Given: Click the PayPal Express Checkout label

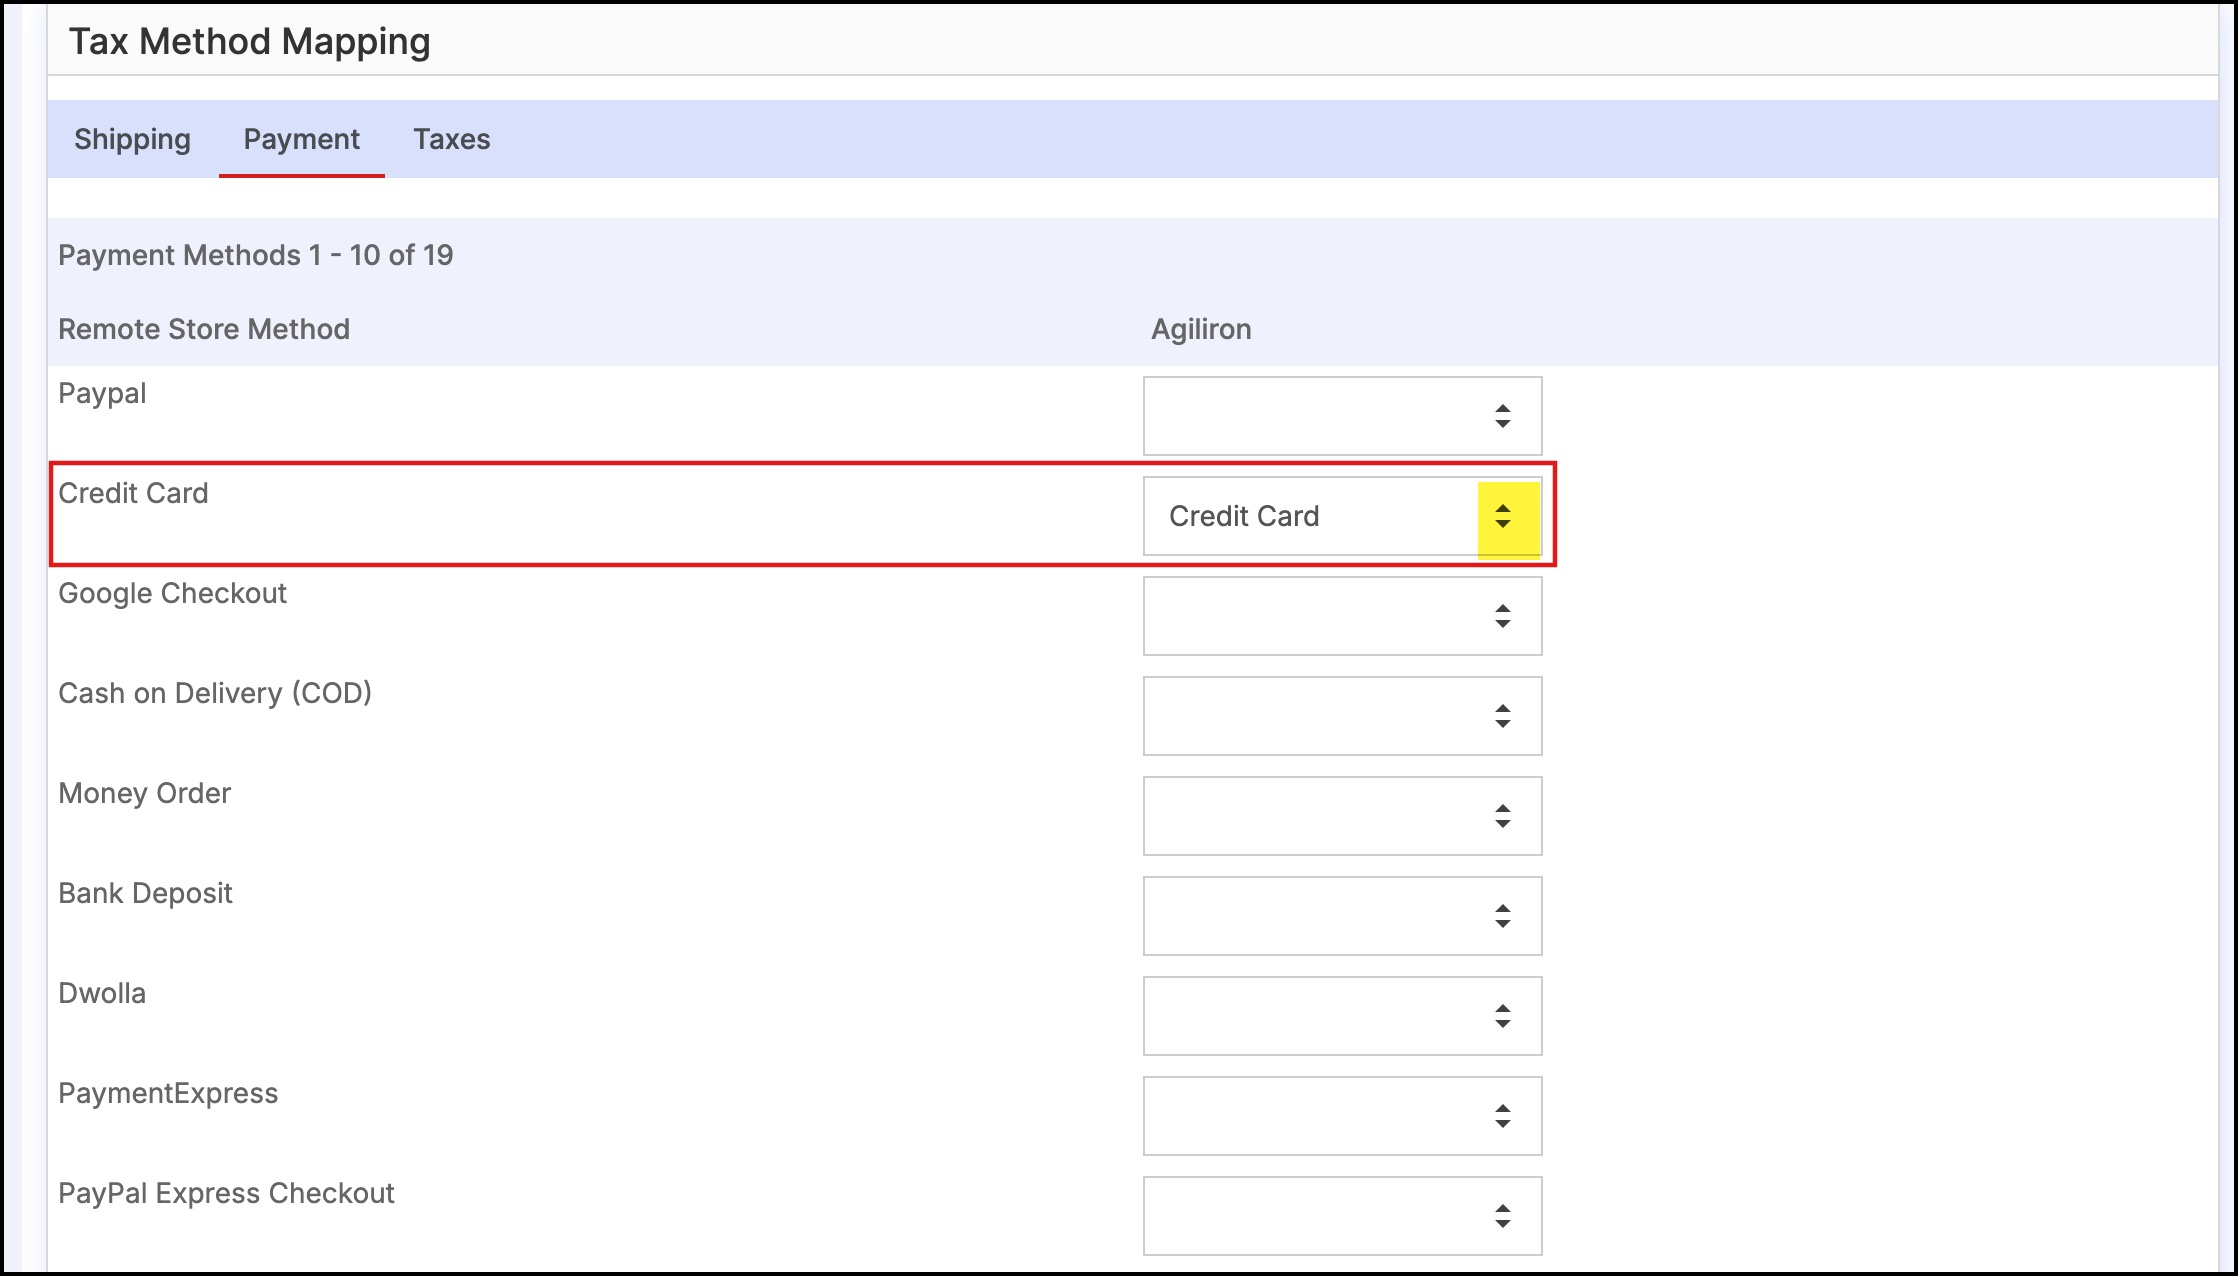Looking at the screenshot, I should coord(226,1193).
